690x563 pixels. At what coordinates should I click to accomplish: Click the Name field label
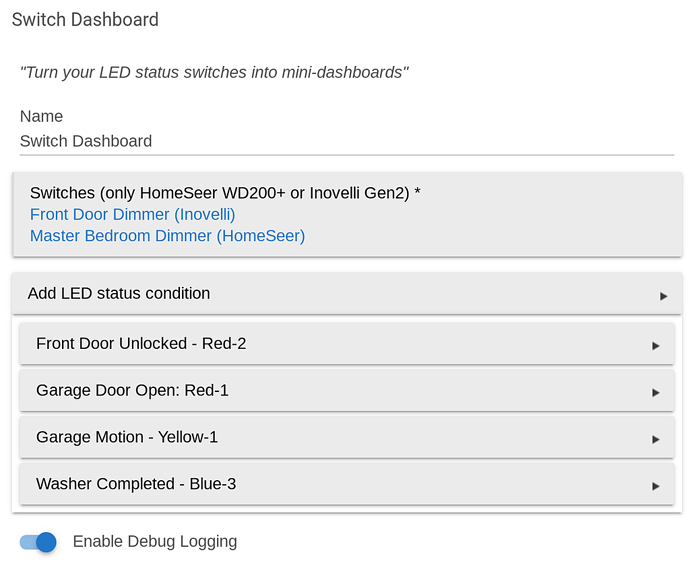click(x=41, y=116)
